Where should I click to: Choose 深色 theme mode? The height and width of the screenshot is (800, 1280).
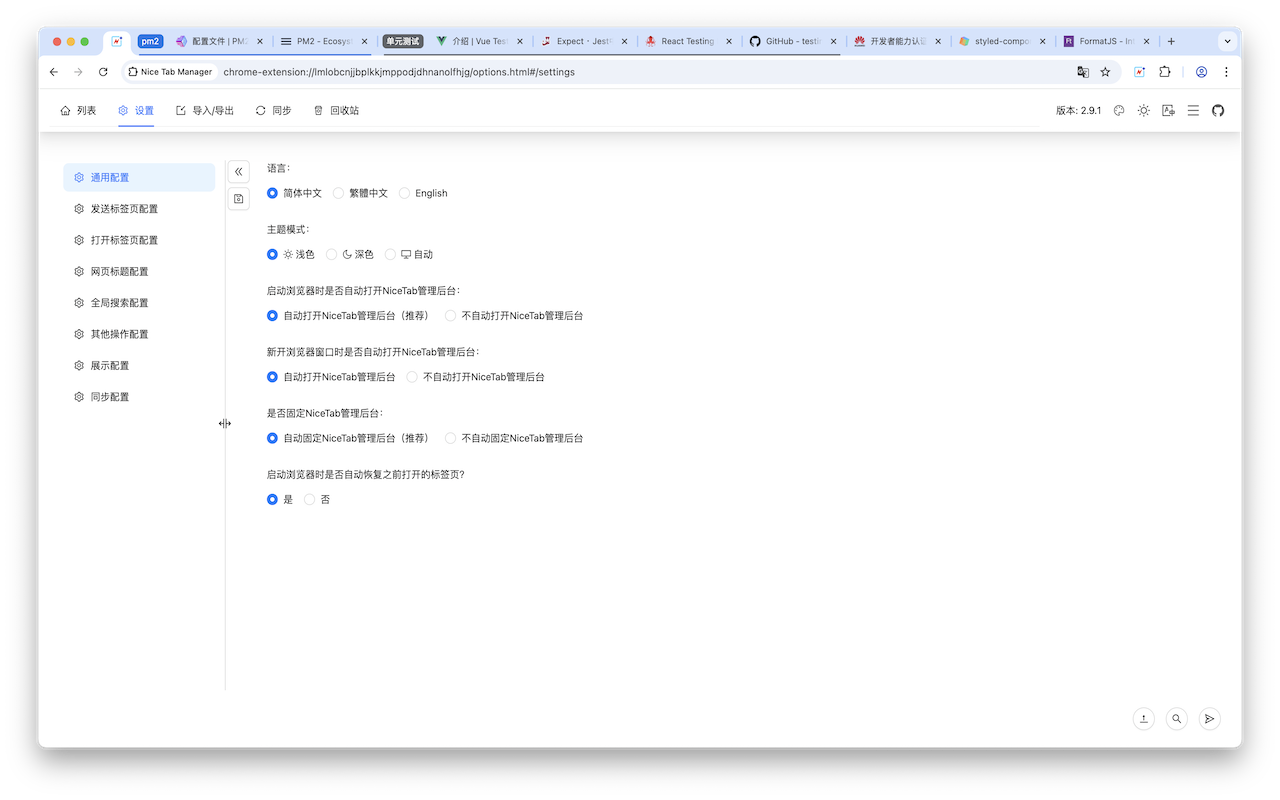coord(350,255)
